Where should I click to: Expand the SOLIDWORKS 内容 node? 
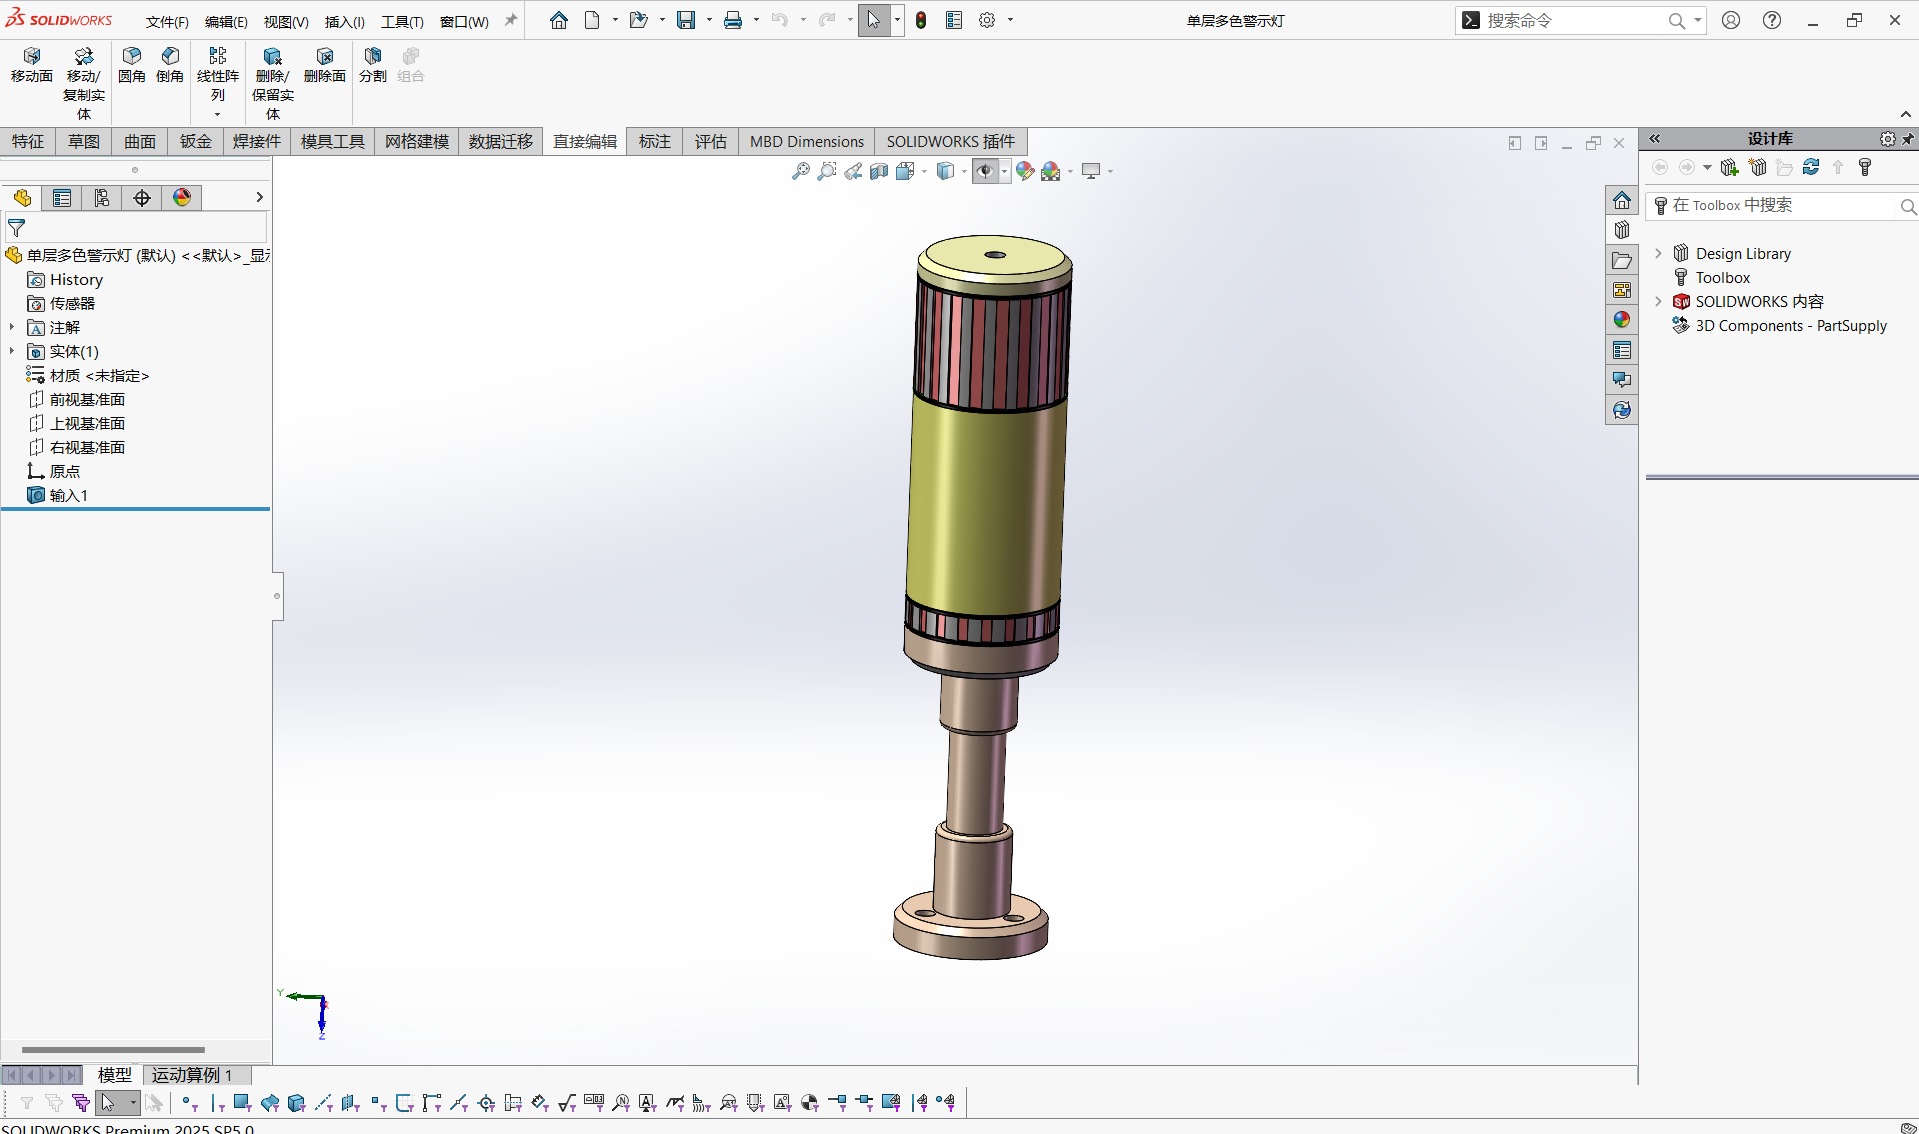(x=1658, y=302)
